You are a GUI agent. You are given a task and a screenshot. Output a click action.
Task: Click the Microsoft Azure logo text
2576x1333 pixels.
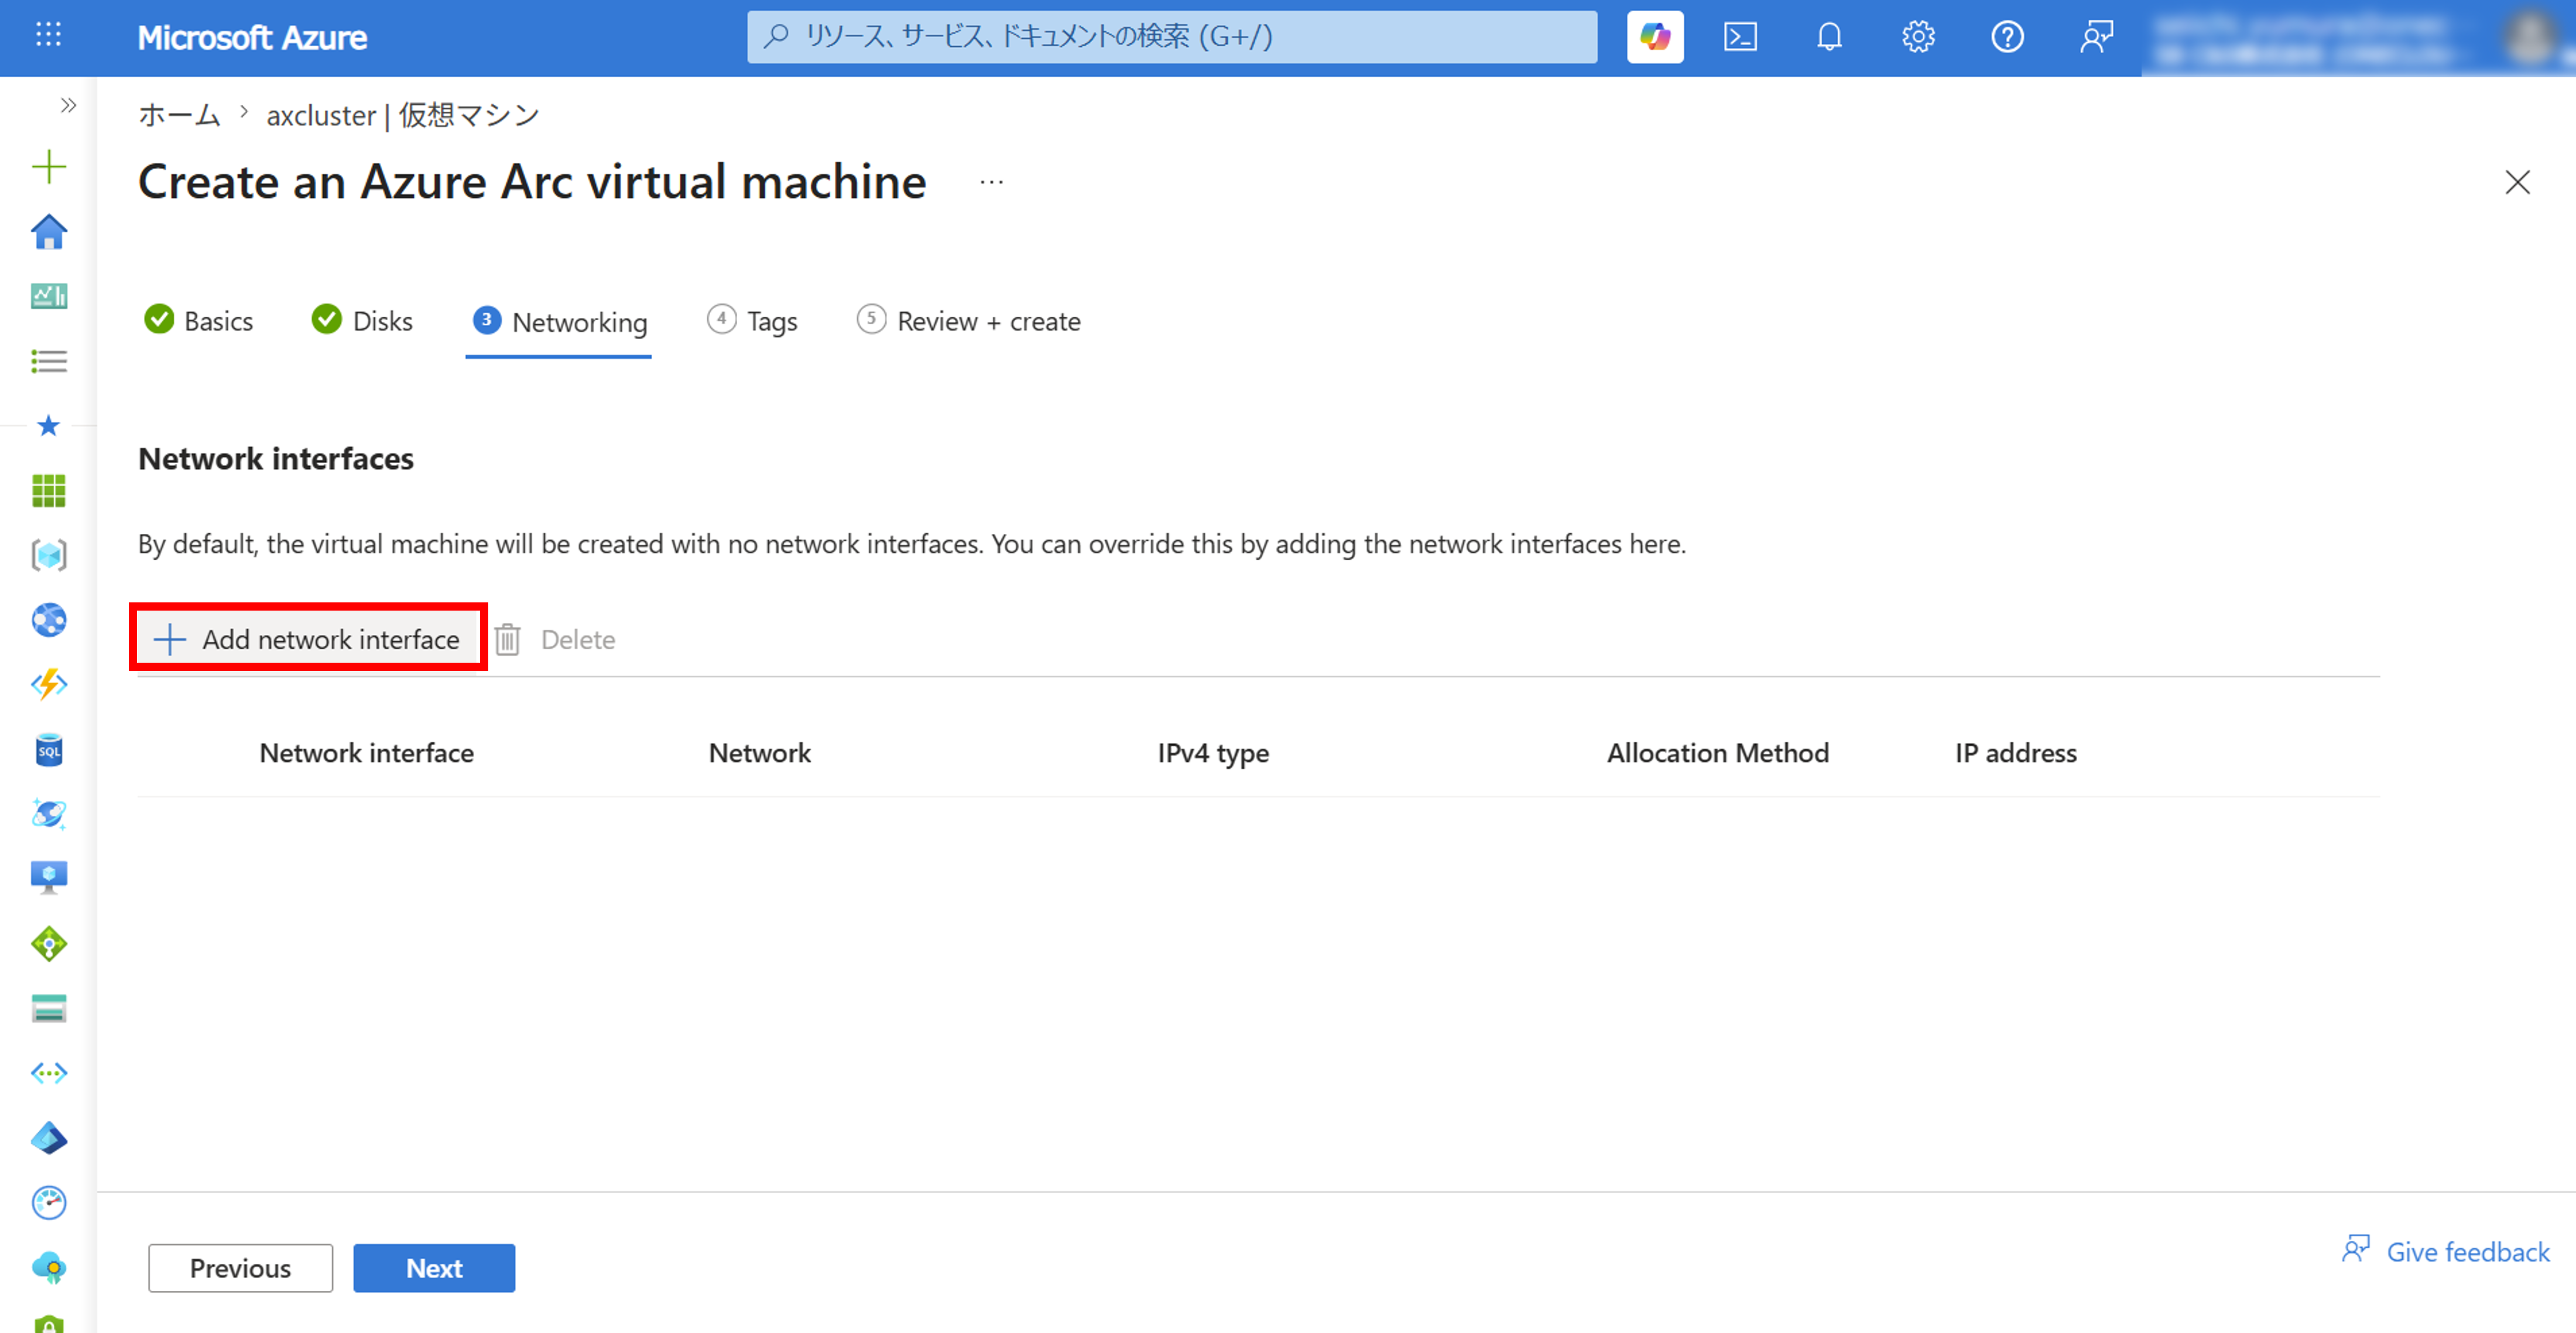pyautogui.click(x=252, y=37)
